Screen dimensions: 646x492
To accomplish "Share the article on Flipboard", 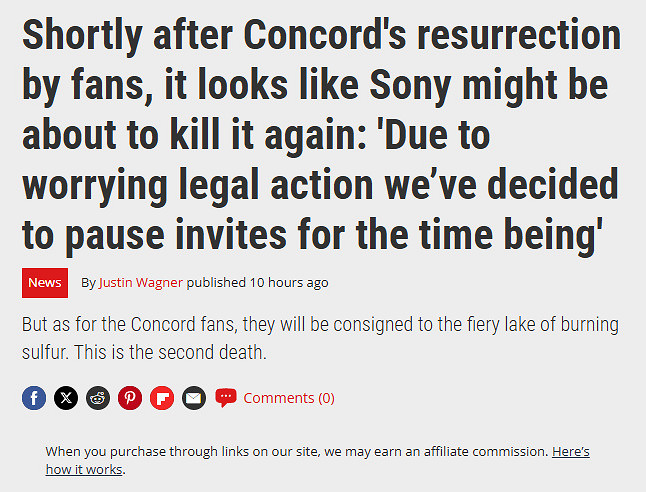I will point(162,398).
